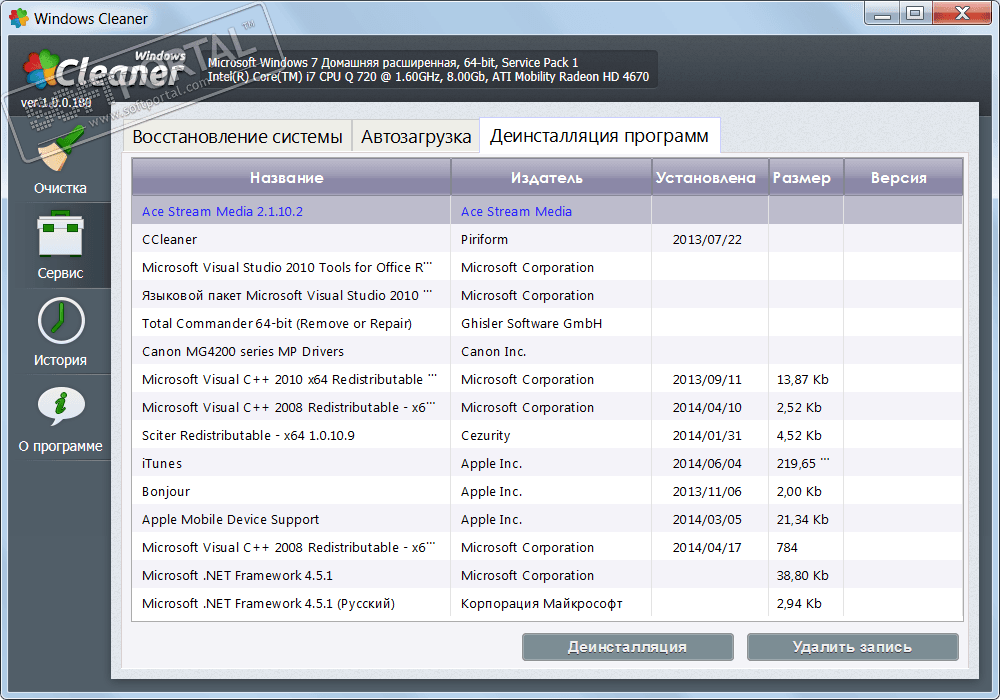Click the title bar app icon
The height and width of the screenshot is (700, 1000).
19,18
